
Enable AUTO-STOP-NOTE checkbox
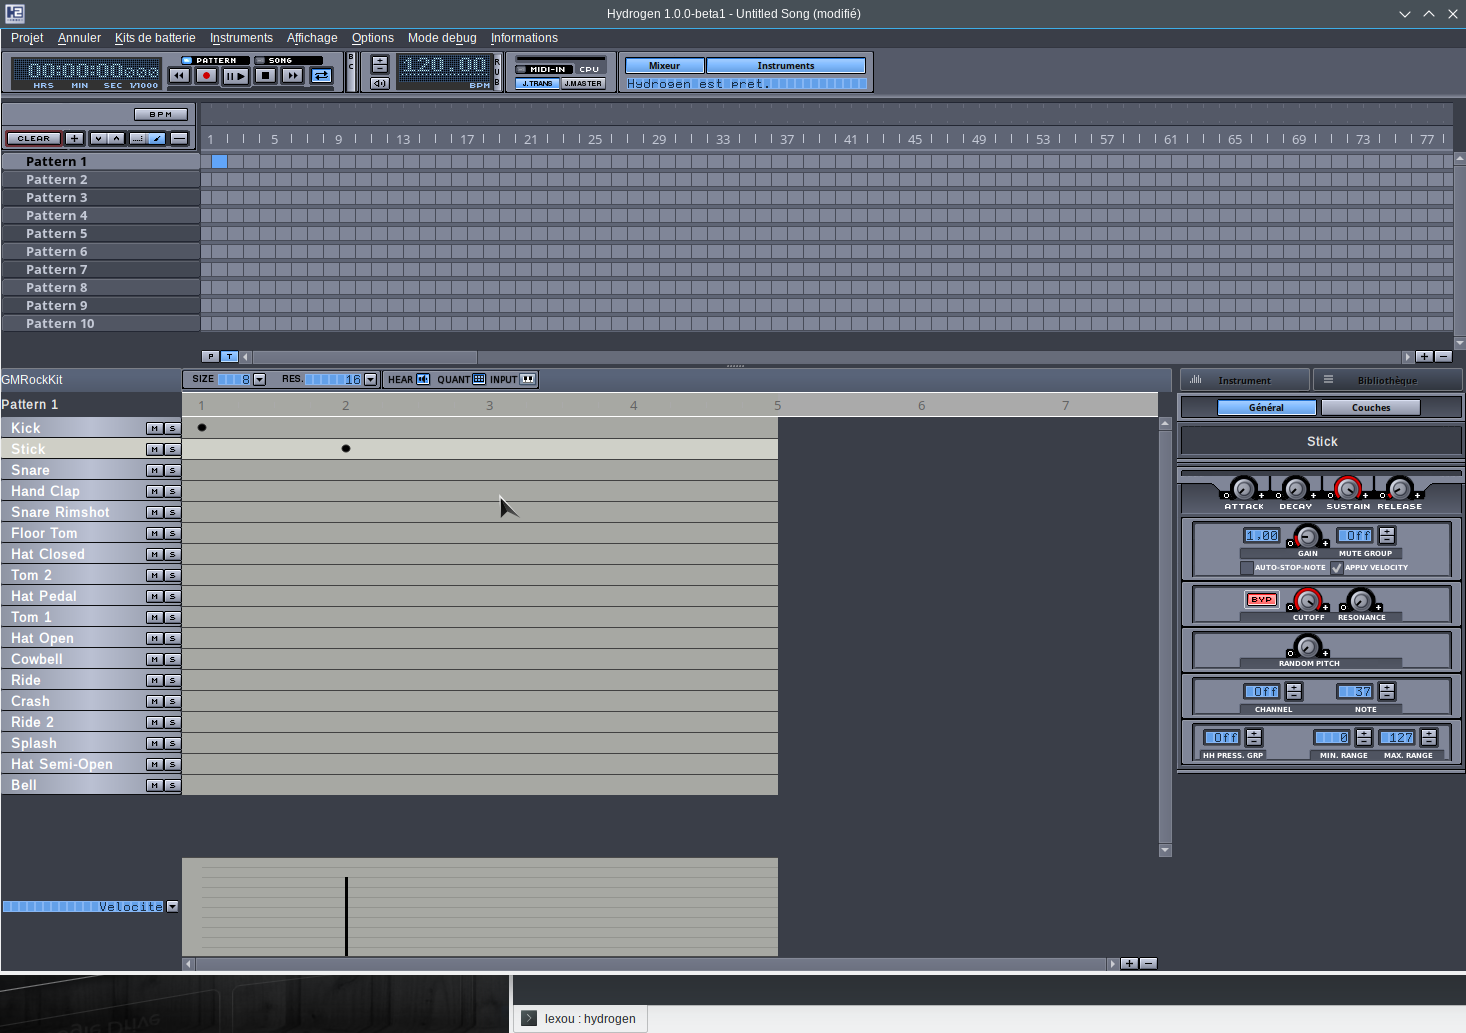coord(1247,568)
